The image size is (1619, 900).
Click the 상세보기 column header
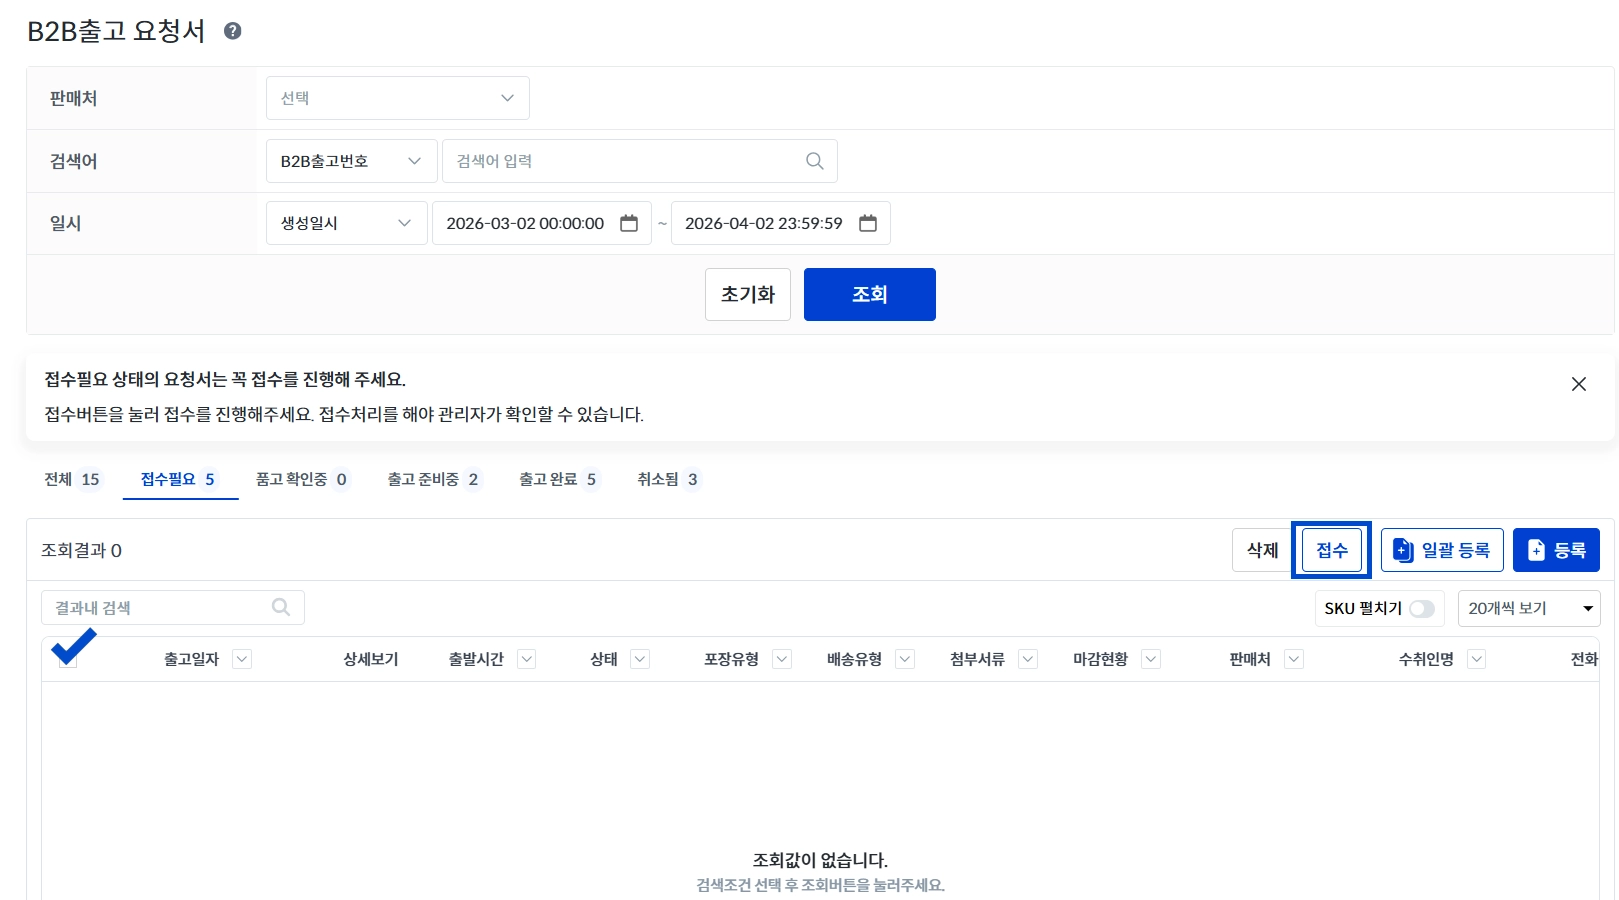[371, 659]
